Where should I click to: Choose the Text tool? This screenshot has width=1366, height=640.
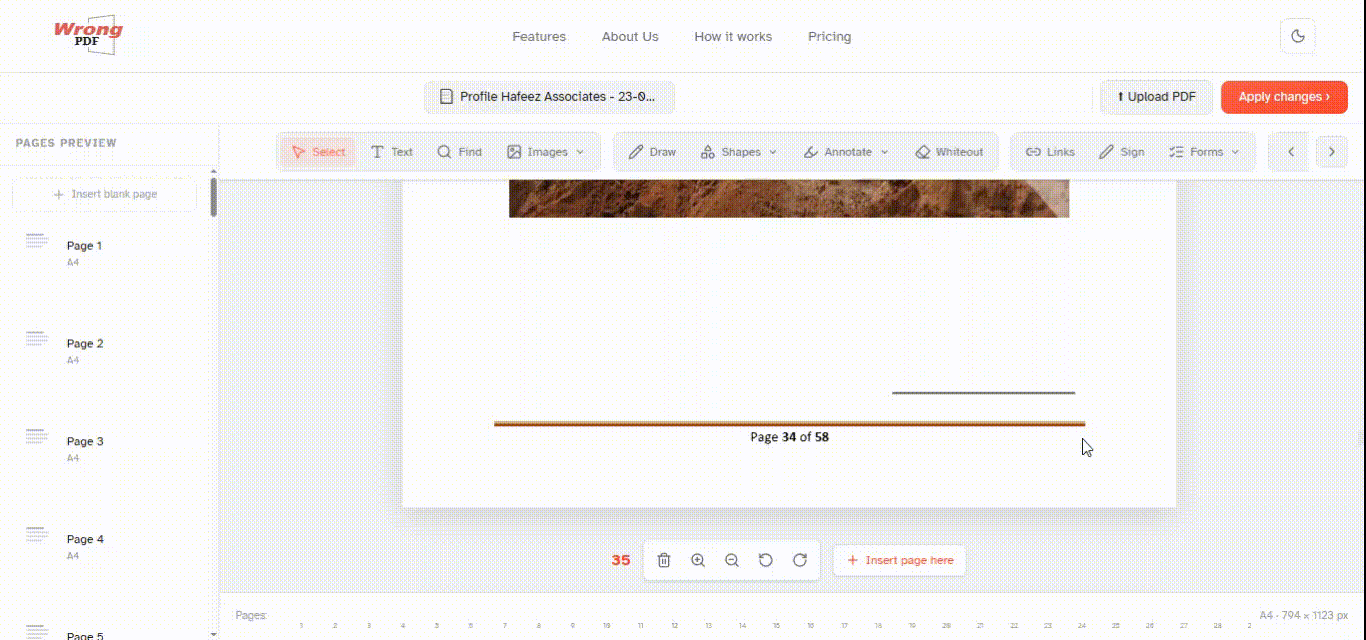click(391, 152)
